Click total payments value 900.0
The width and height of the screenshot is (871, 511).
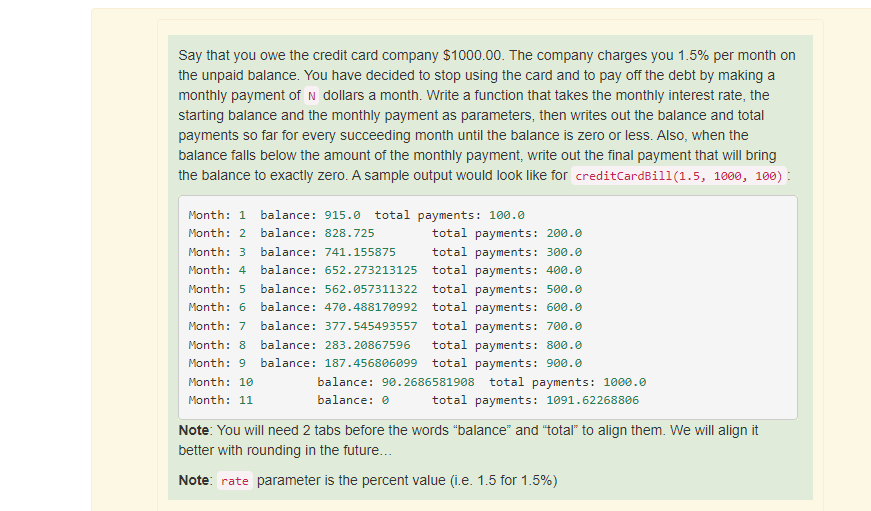(x=564, y=363)
